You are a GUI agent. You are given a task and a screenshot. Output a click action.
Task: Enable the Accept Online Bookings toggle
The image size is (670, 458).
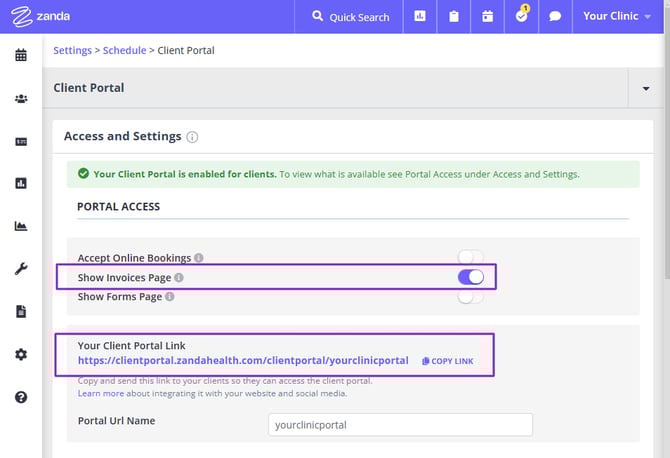tap(470, 258)
